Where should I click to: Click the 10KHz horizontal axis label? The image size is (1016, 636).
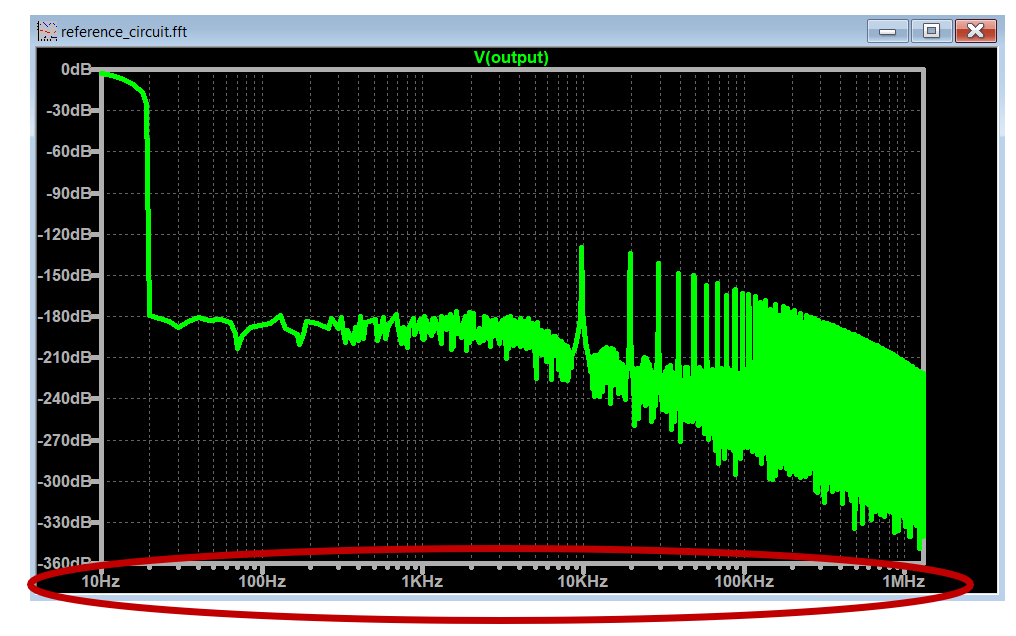pos(581,581)
